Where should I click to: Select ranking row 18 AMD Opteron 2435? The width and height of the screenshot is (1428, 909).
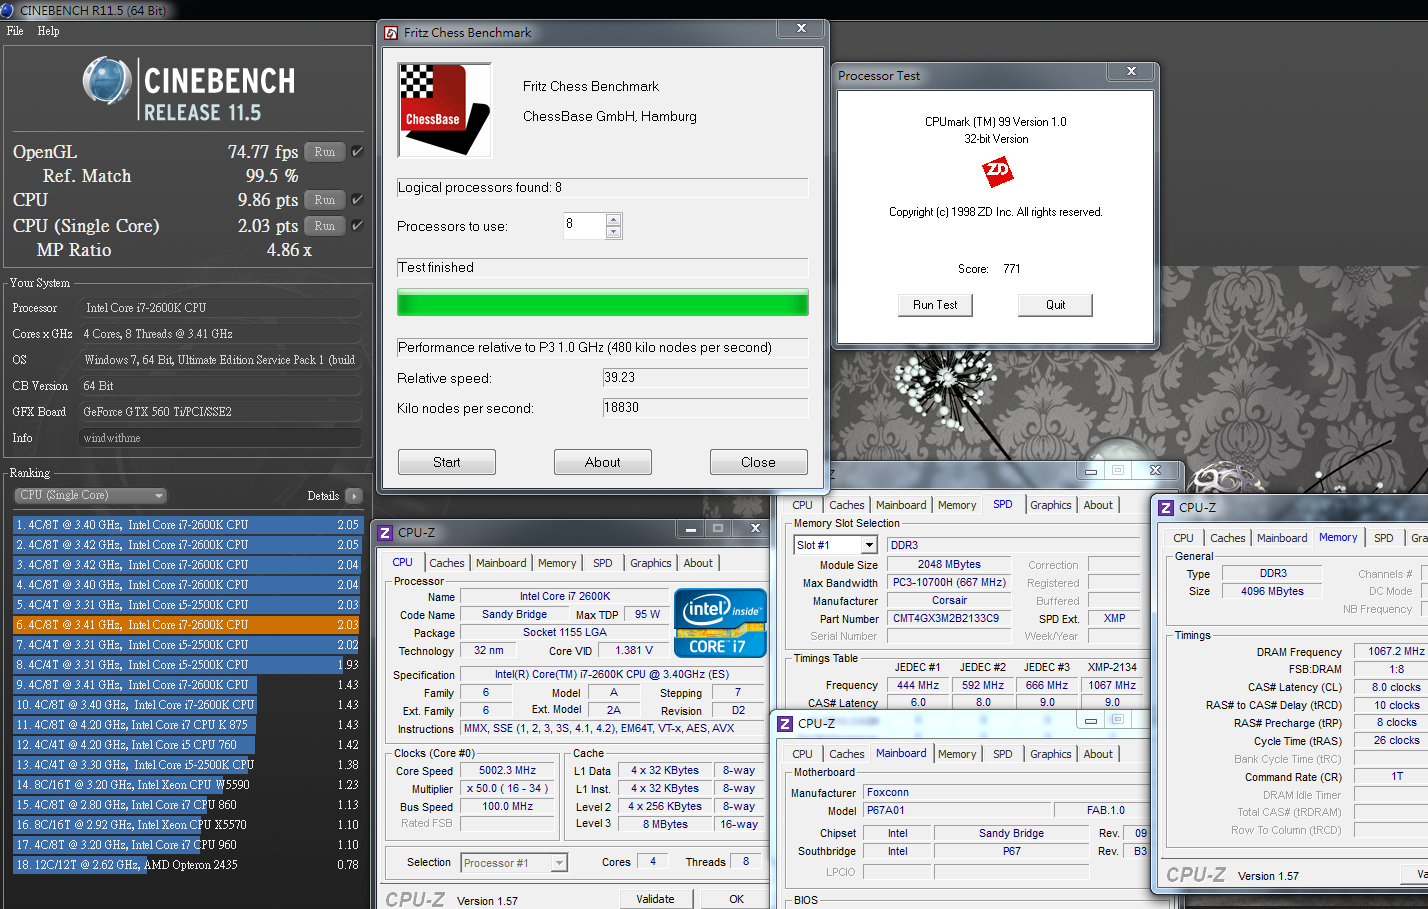187,865
